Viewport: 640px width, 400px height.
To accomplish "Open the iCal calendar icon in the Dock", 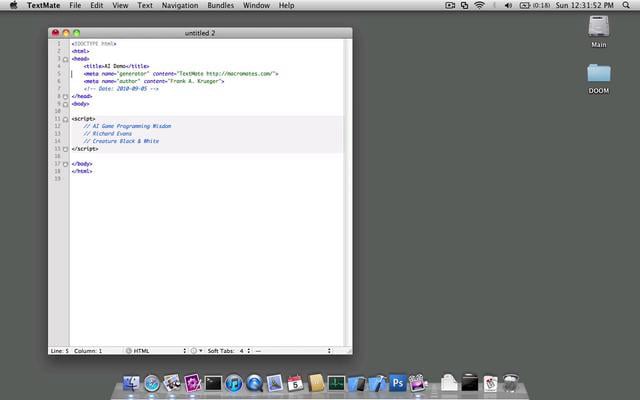I will [295, 384].
